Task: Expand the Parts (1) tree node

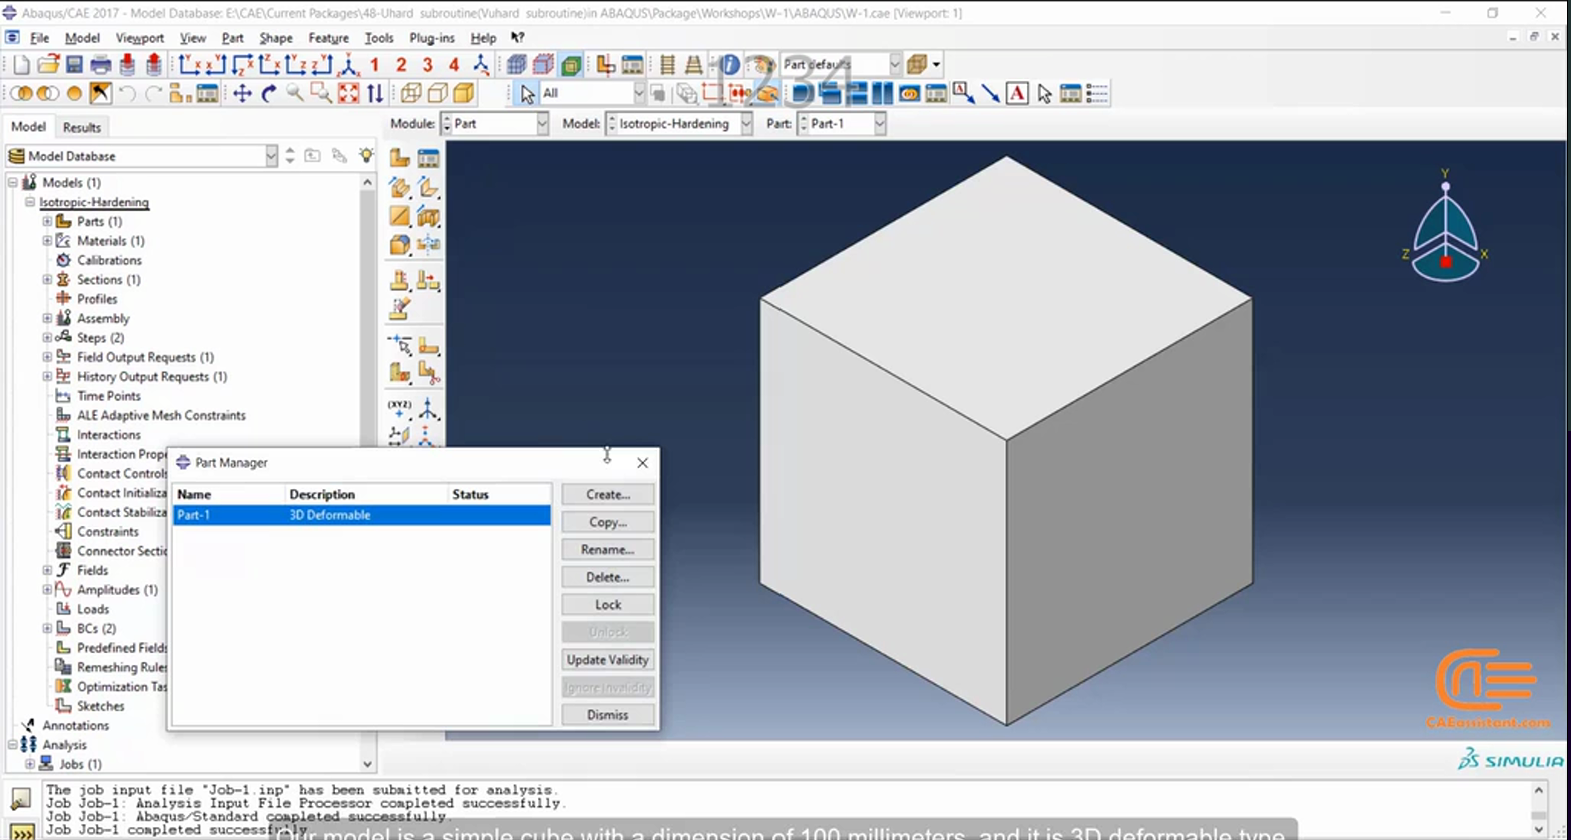Action: [47, 221]
